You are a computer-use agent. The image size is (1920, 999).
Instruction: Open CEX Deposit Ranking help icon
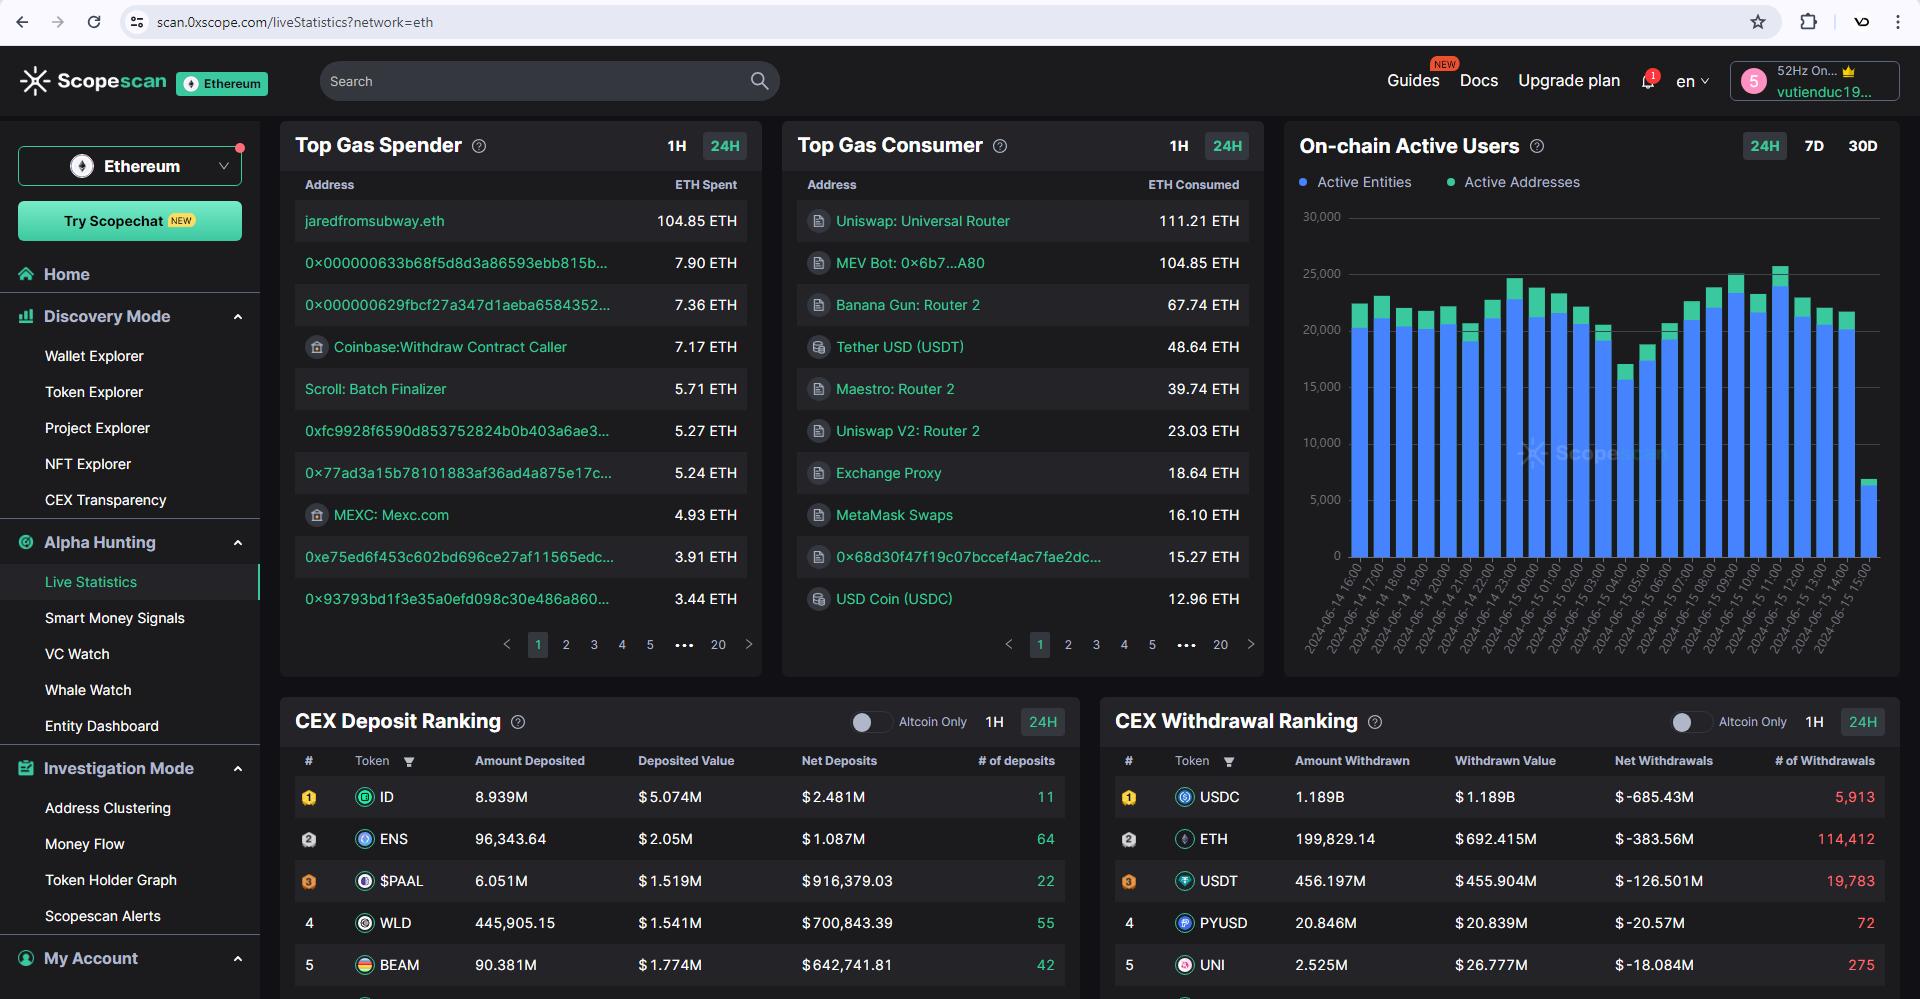518,722
